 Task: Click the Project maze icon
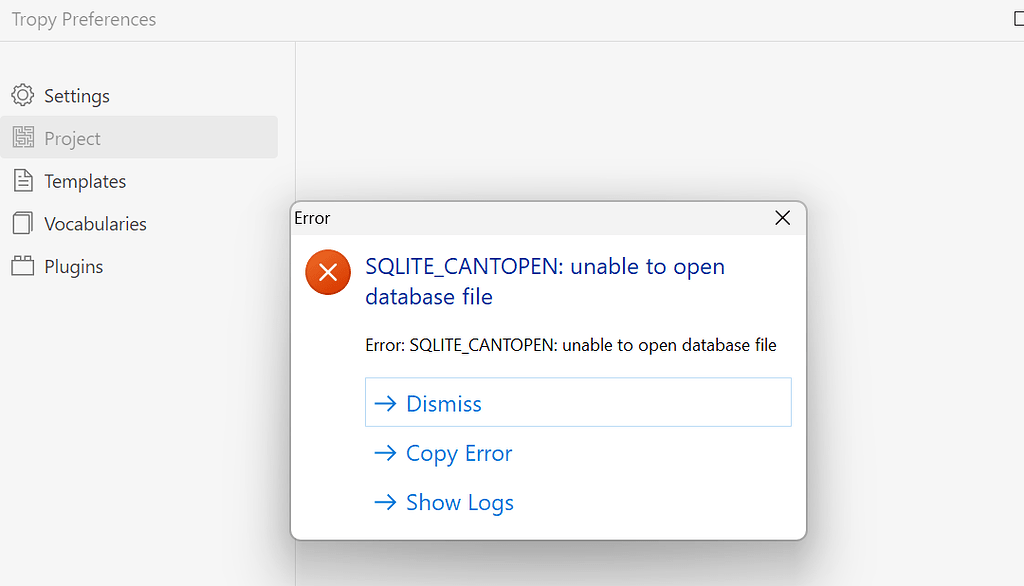23,138
